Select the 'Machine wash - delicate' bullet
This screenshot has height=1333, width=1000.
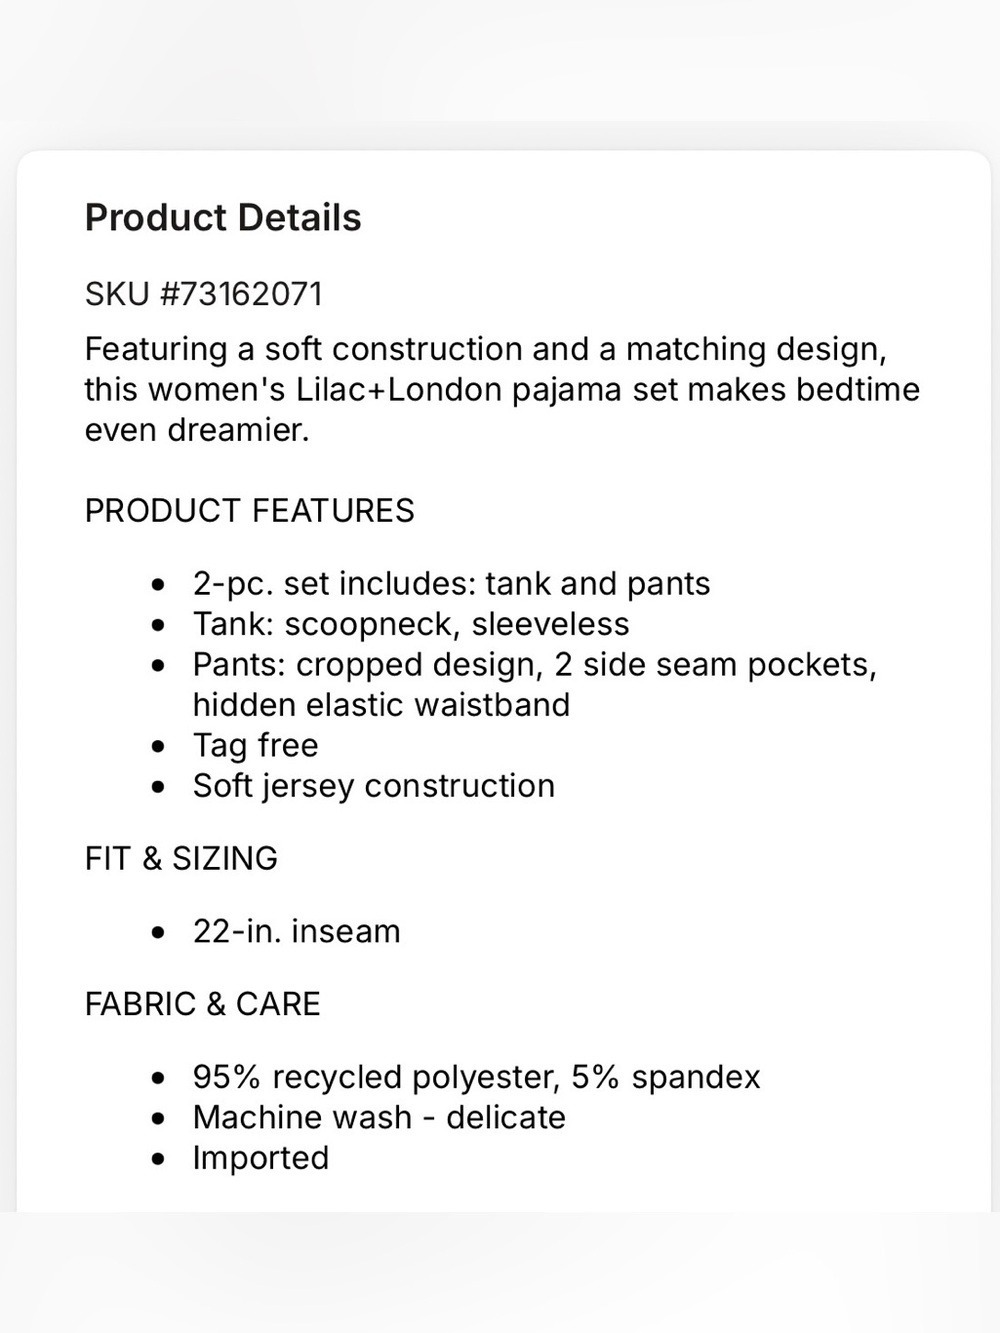tap(379, 1117)
